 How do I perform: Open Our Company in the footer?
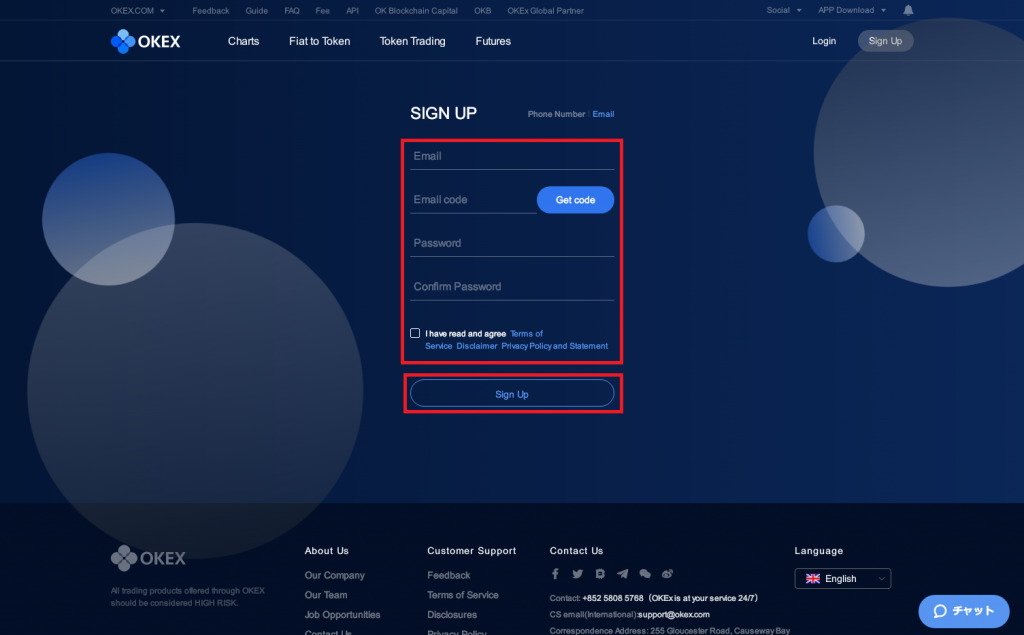click(334, 575)
